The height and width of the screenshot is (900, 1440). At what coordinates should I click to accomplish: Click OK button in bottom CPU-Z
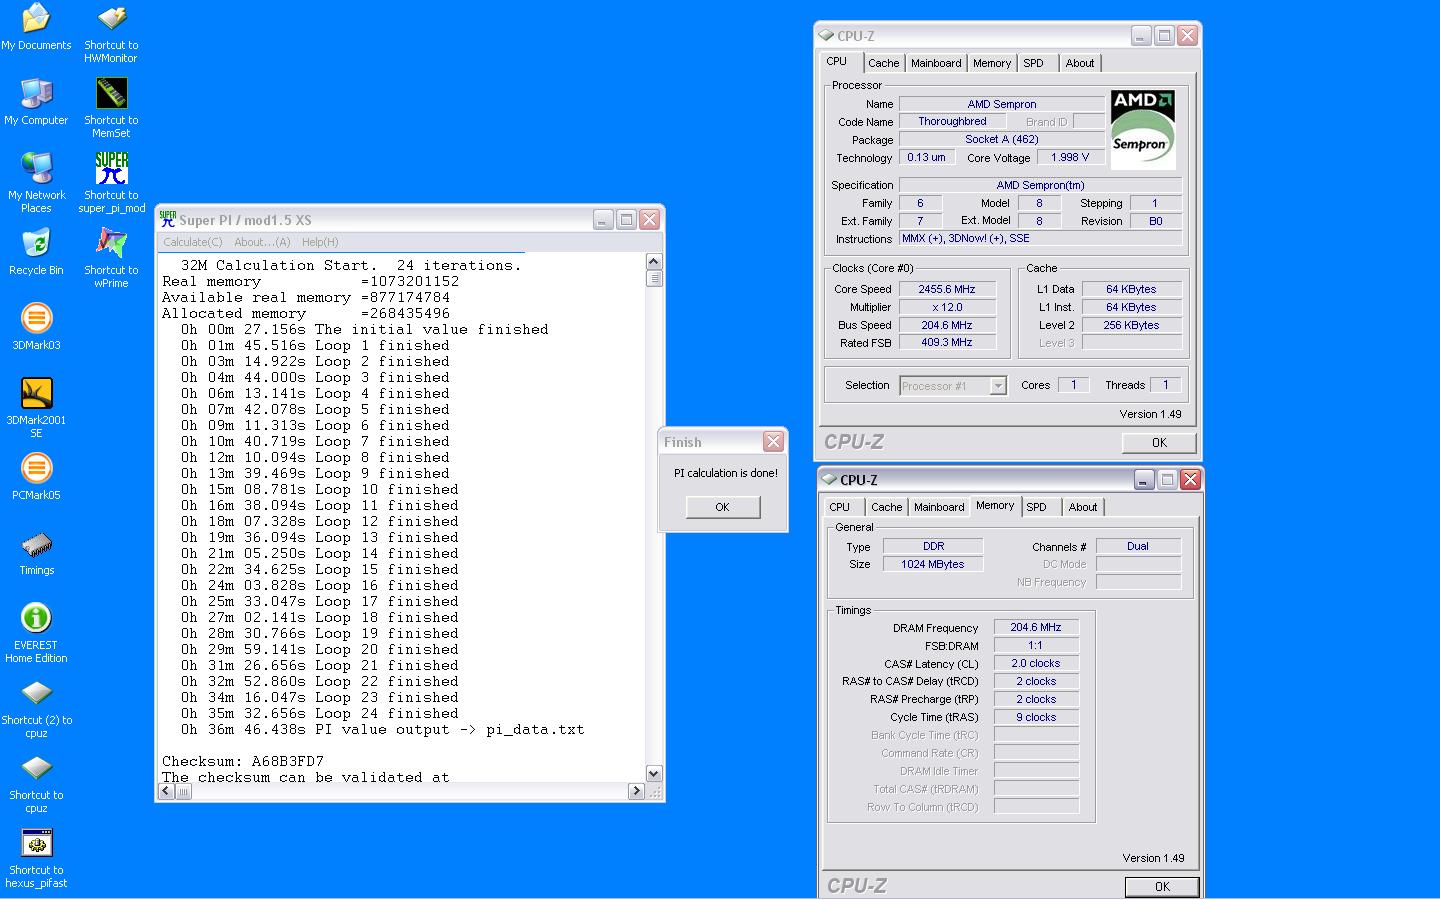1162,886
